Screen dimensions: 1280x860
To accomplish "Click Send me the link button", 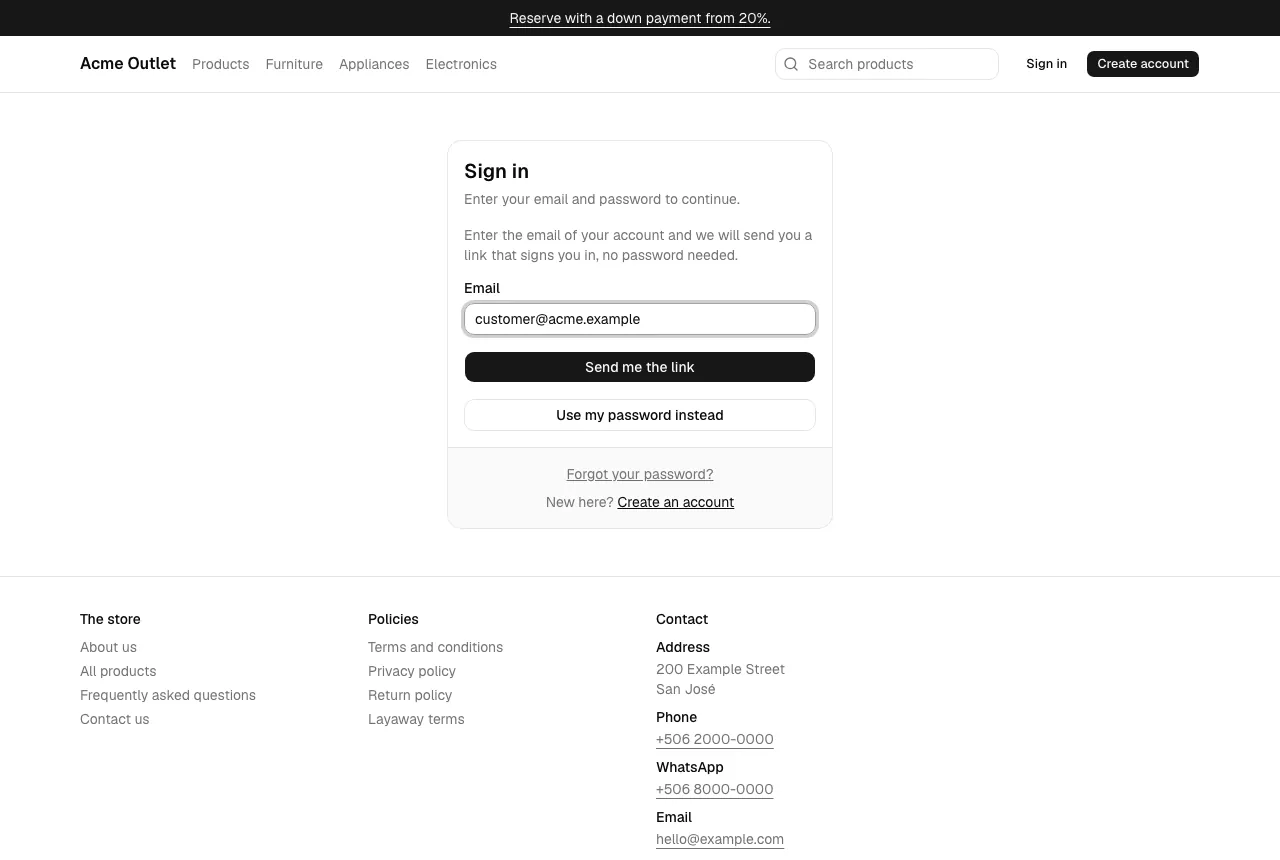I will [640, 367].
